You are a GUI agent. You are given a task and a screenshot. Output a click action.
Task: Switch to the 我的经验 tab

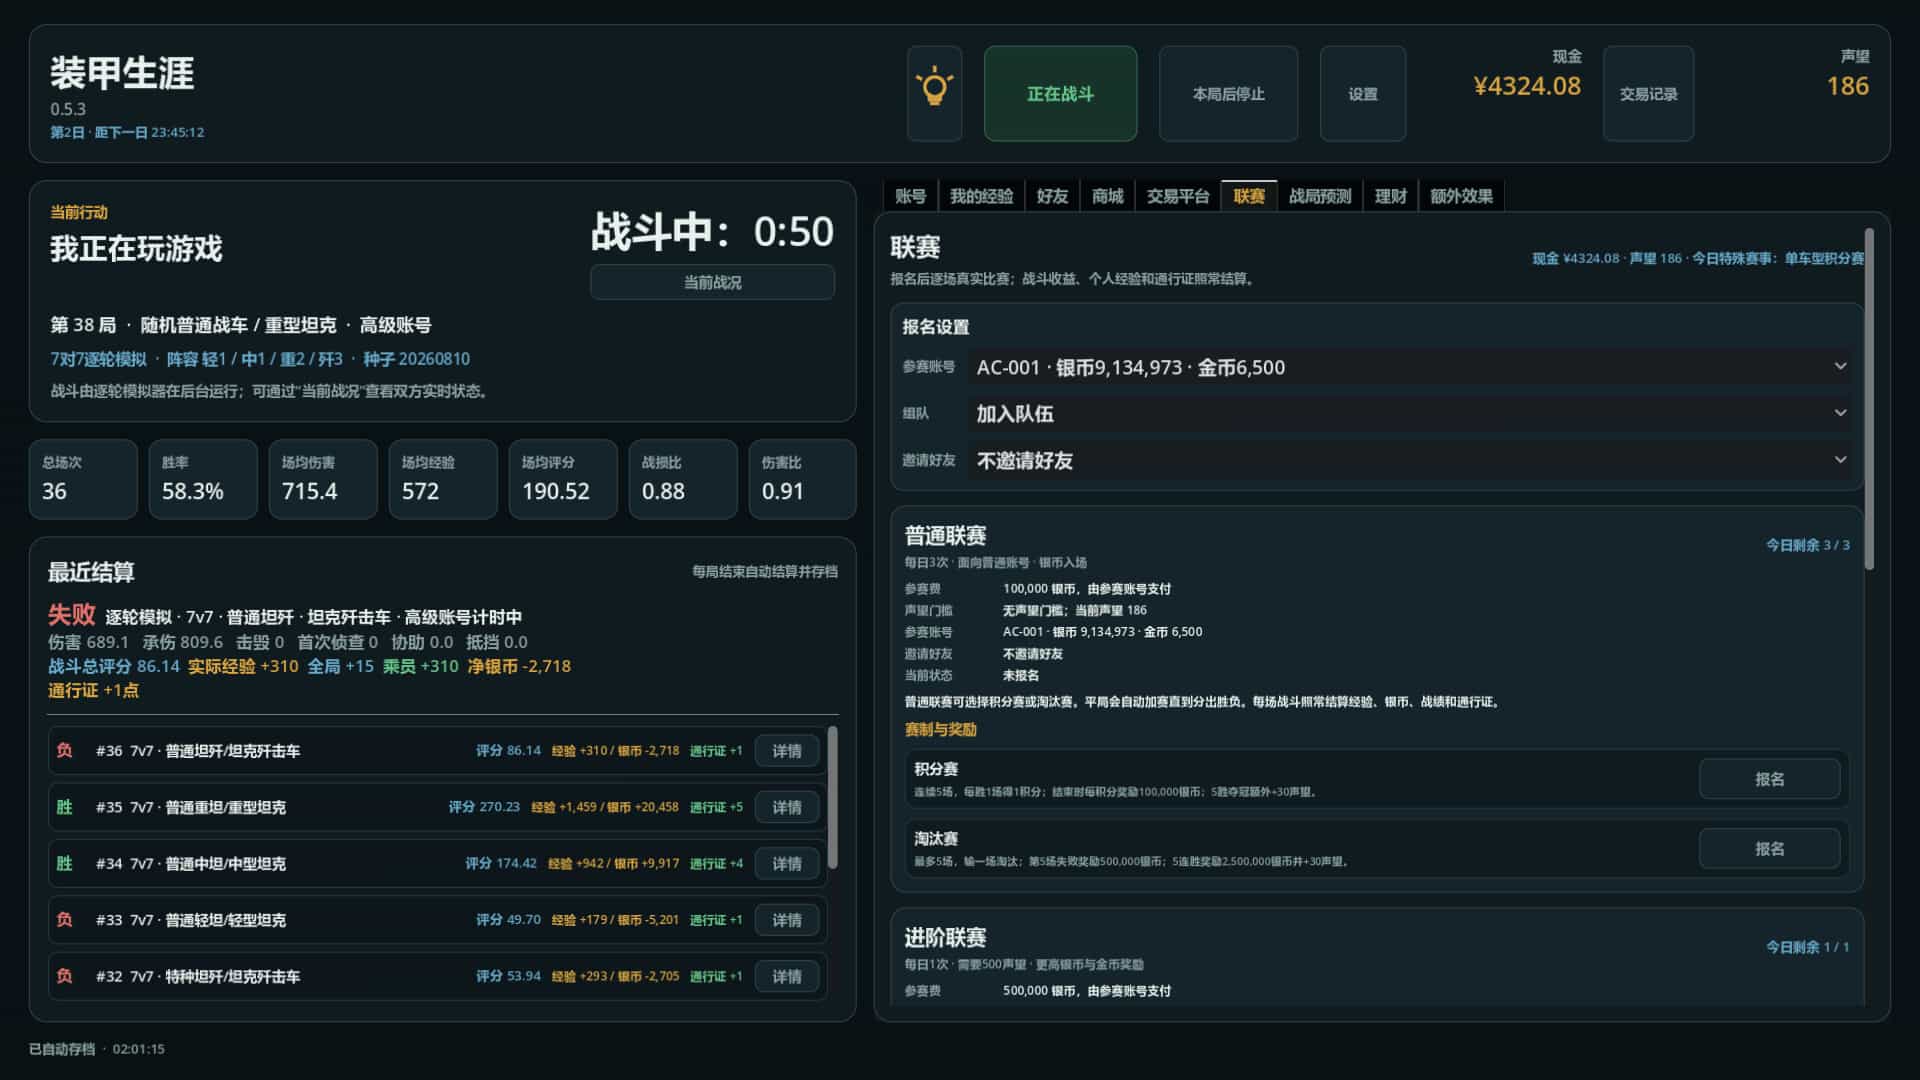[981, 196]
